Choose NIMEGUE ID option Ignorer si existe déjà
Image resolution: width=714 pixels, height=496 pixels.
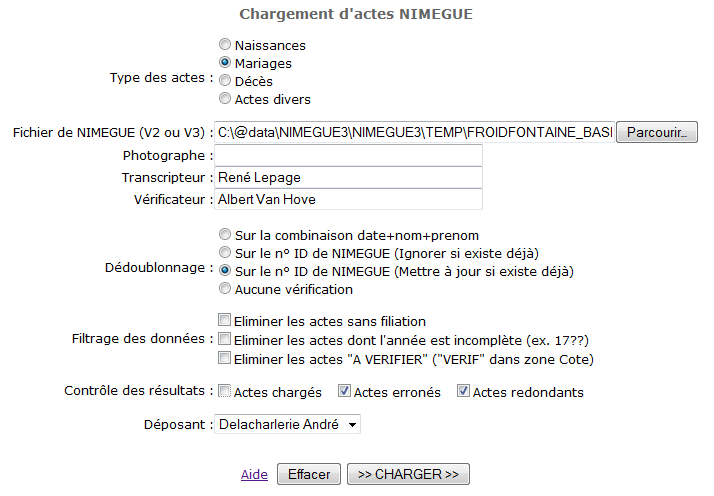(225, 253)
